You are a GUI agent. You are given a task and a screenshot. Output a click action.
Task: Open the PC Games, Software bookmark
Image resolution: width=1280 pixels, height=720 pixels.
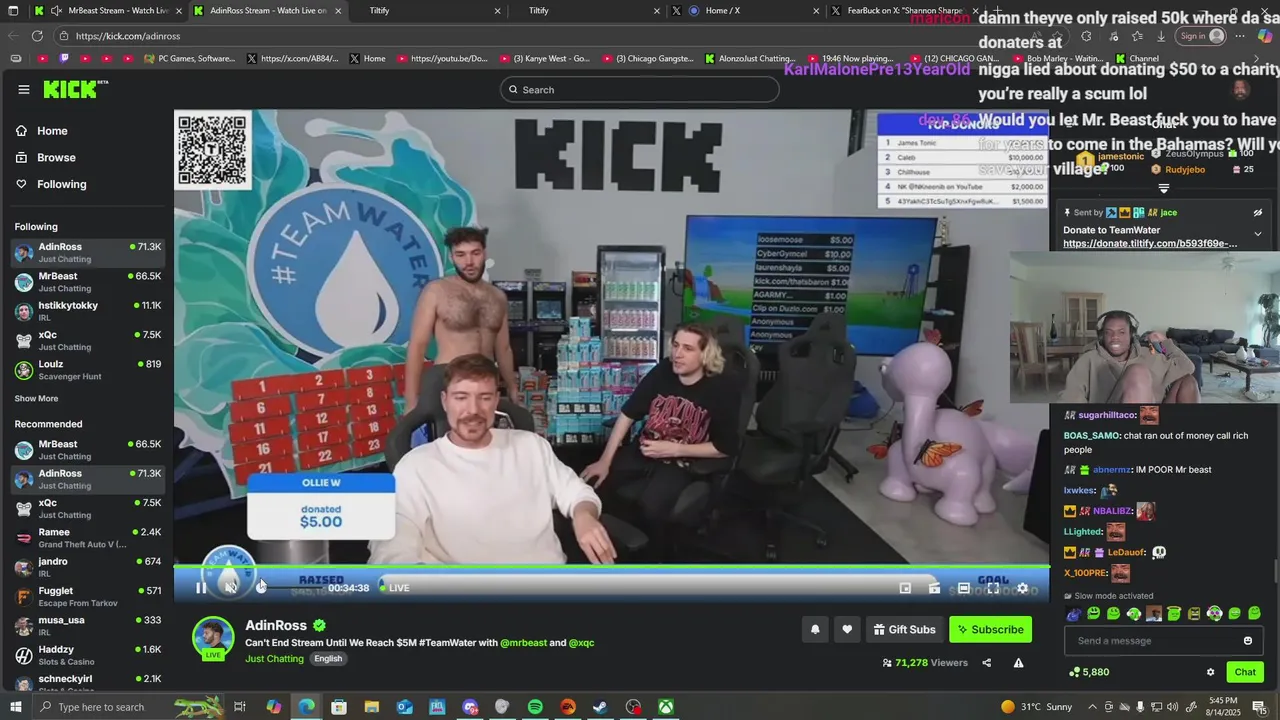coord(189,59)
